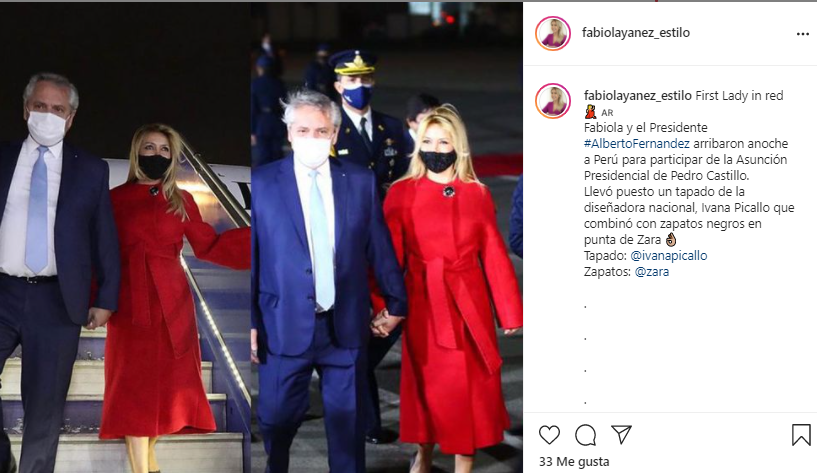
Task: Visit the @zara profile mention
Action: (652, 272)
